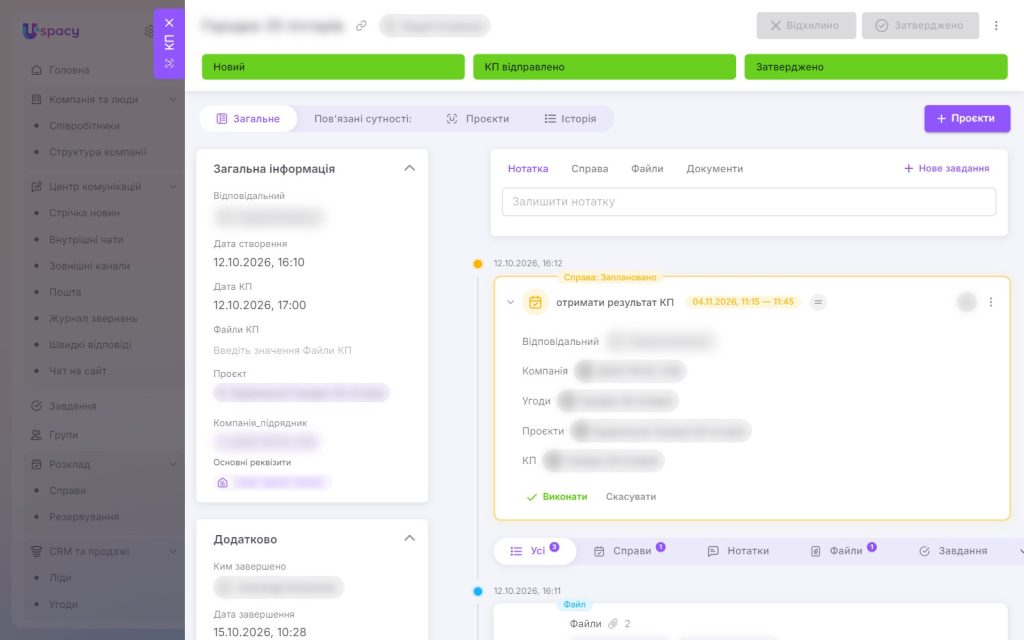This screenshot has height=640, width=1024.
Task: Click the Дата КП value 12.10.2026, 17:00
Action: (x=259, y=305)
